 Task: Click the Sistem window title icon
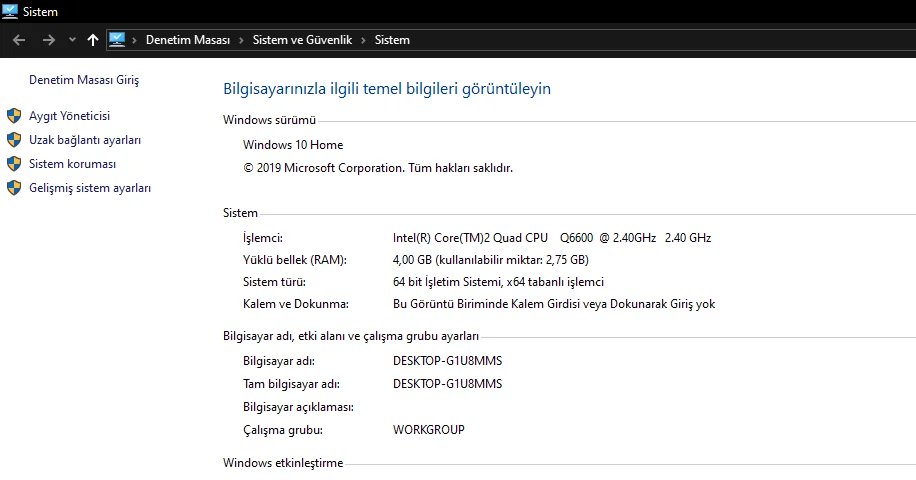10,11
